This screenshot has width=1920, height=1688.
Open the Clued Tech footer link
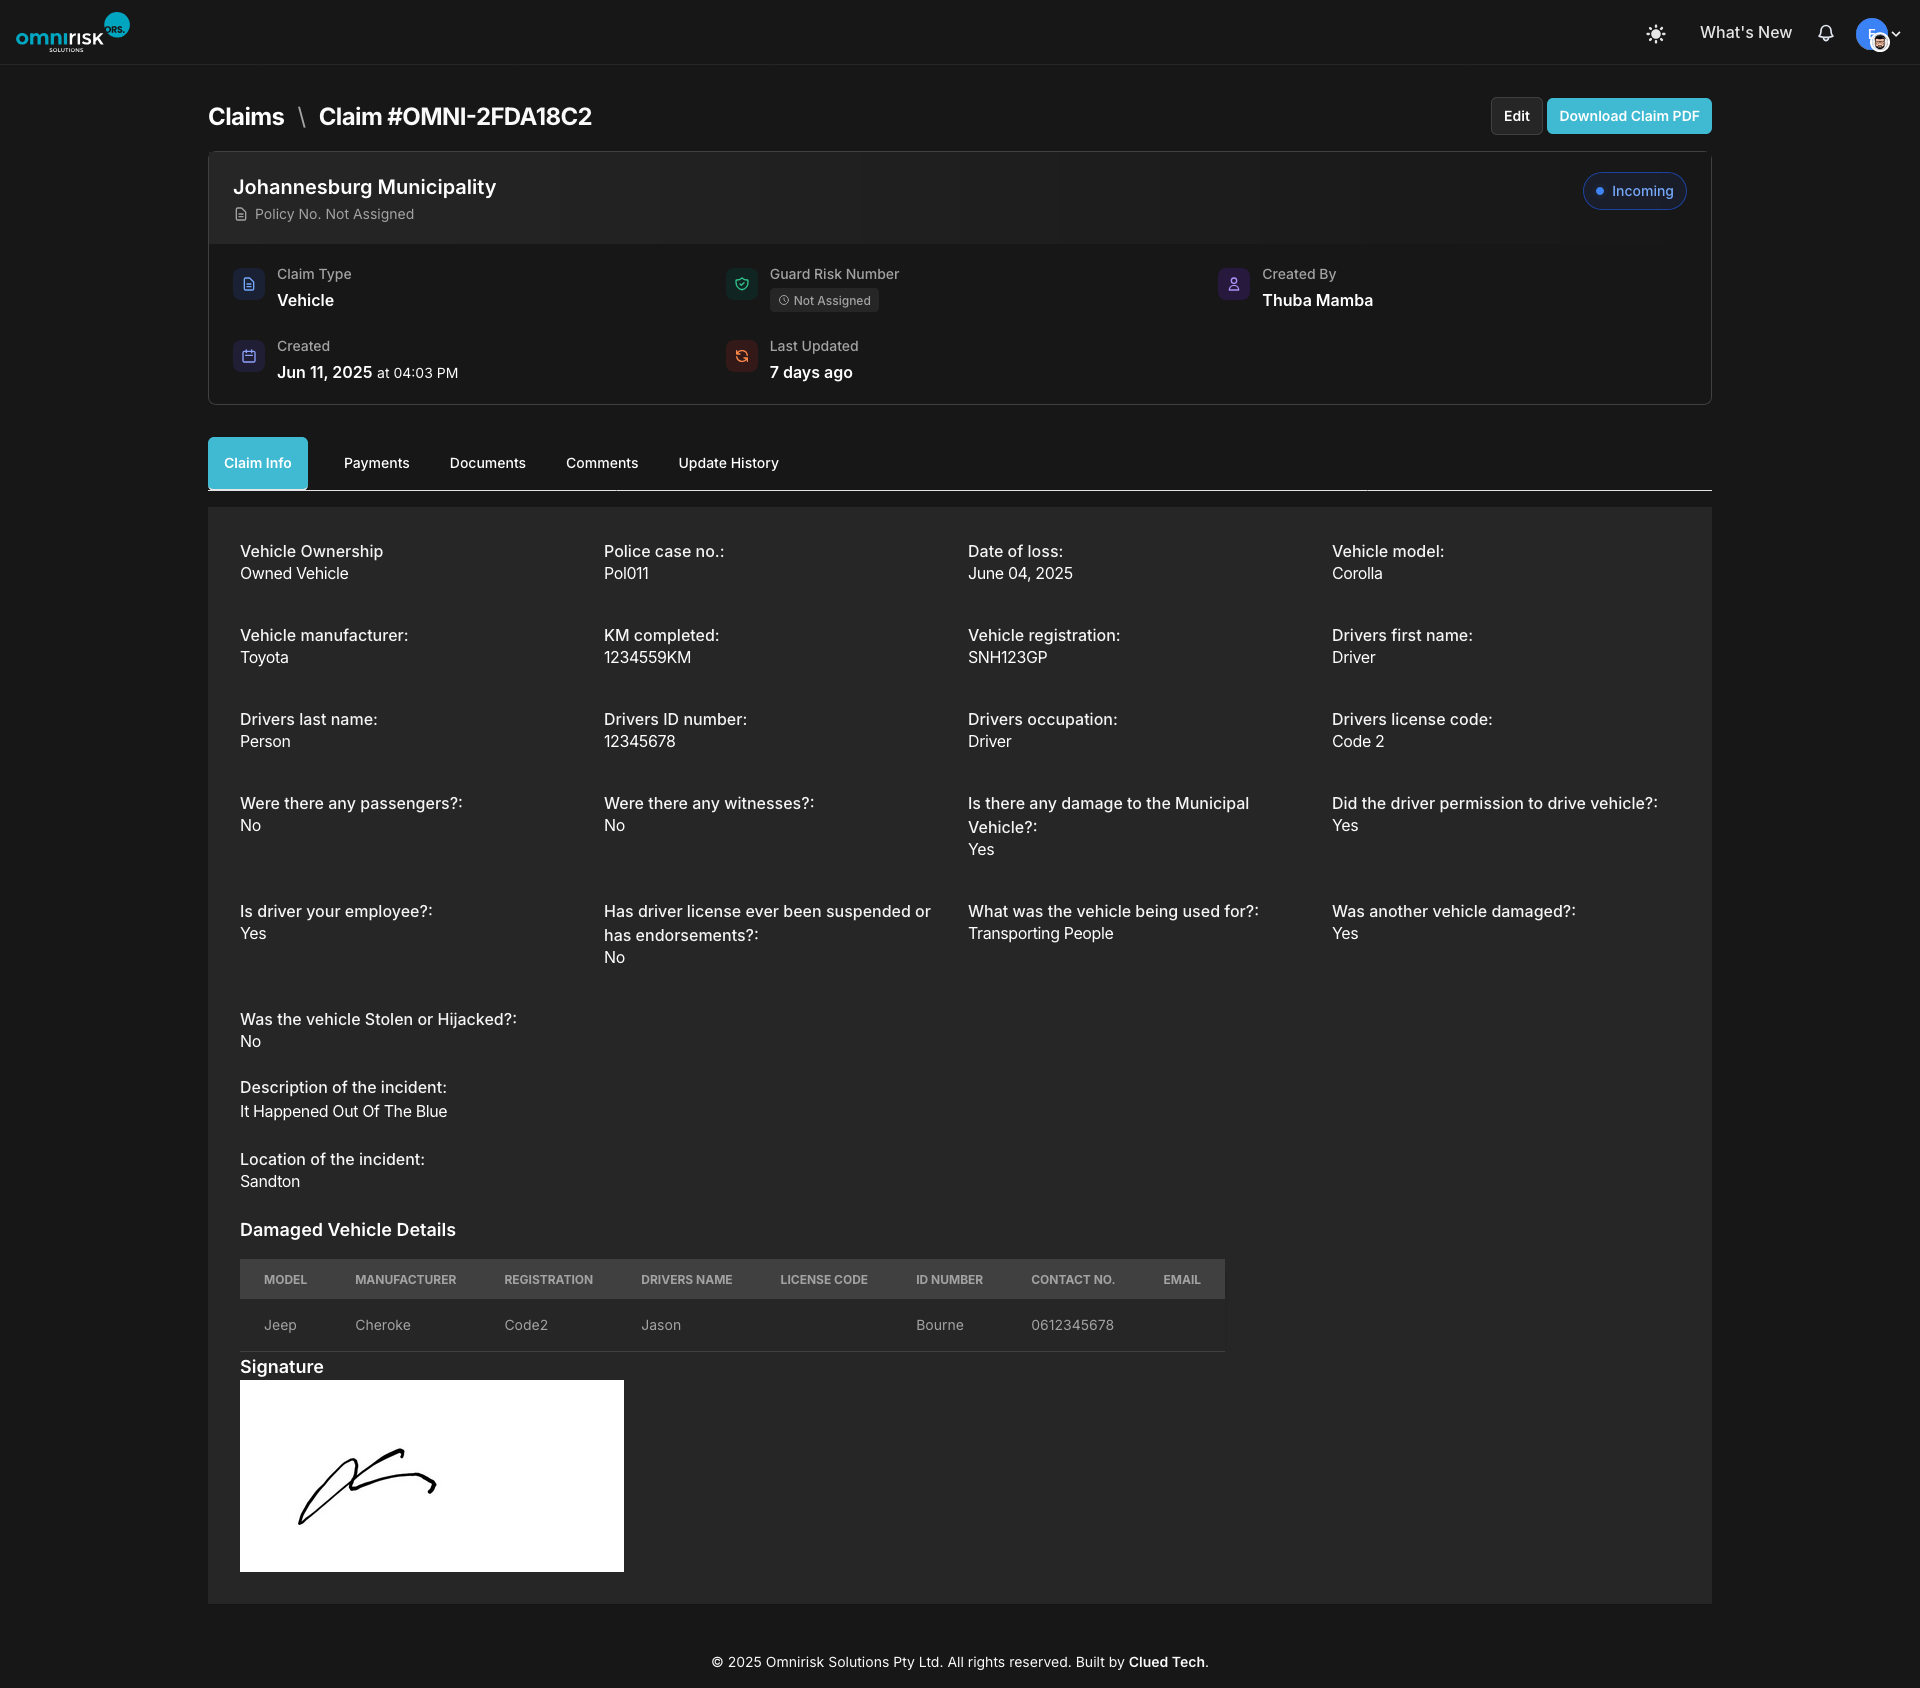(1166, 1662)
